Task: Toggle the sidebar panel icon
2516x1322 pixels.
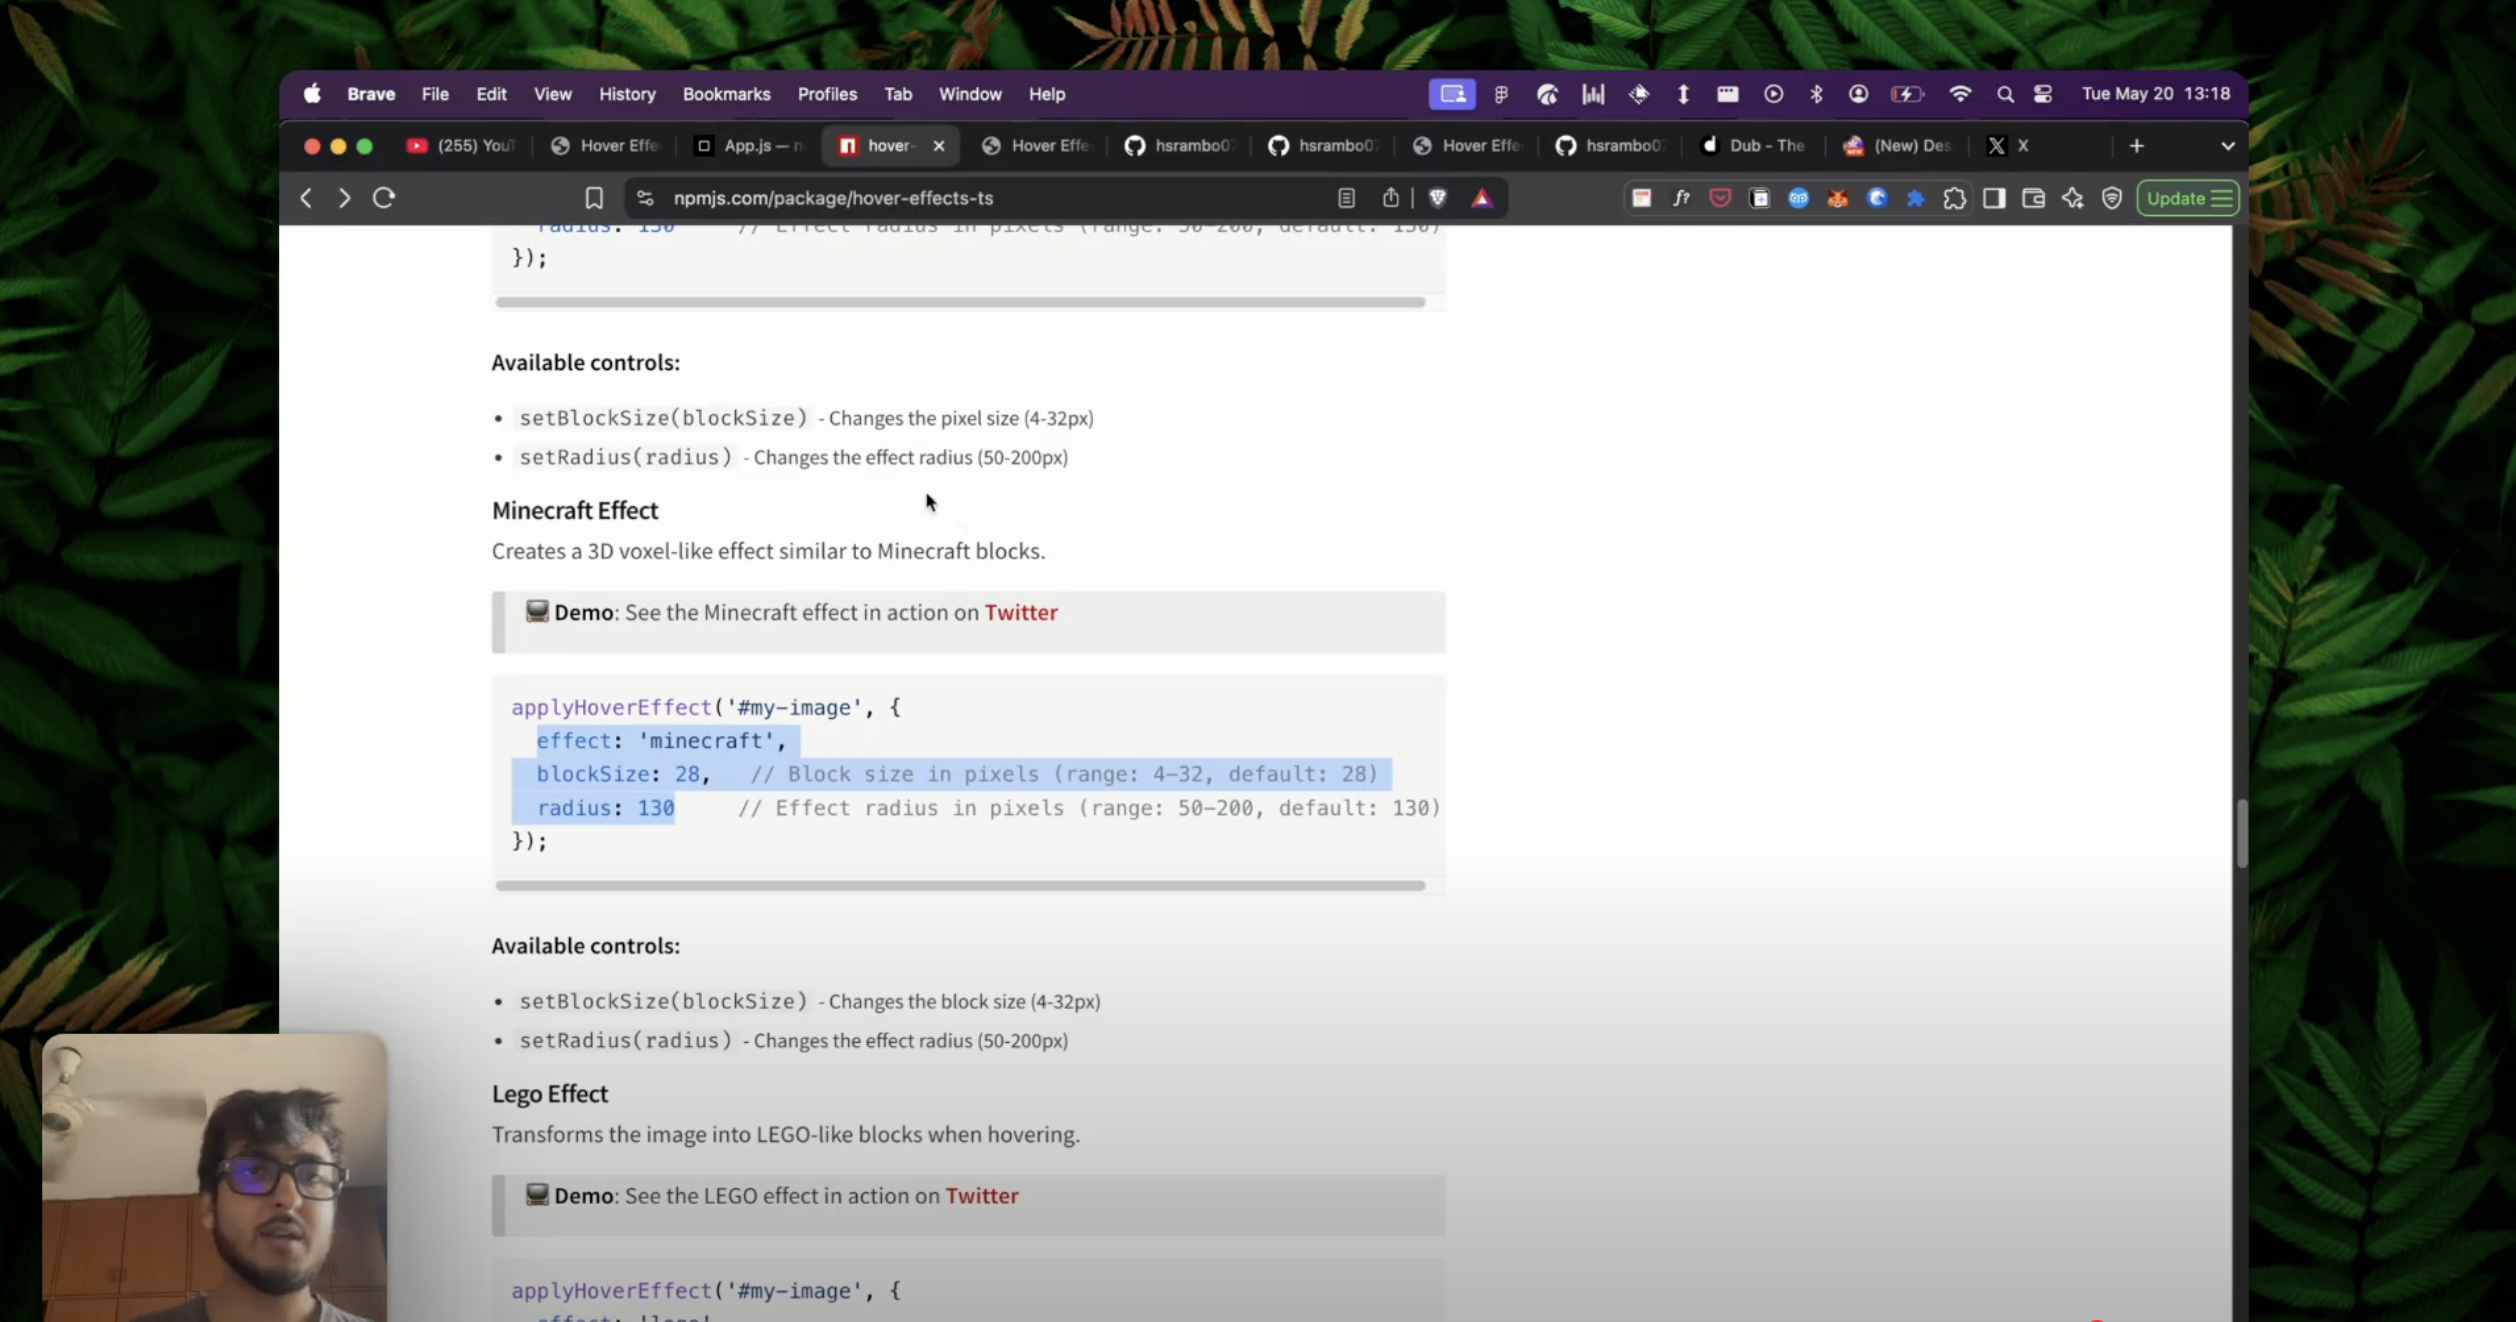Action: click(1994, 198)
